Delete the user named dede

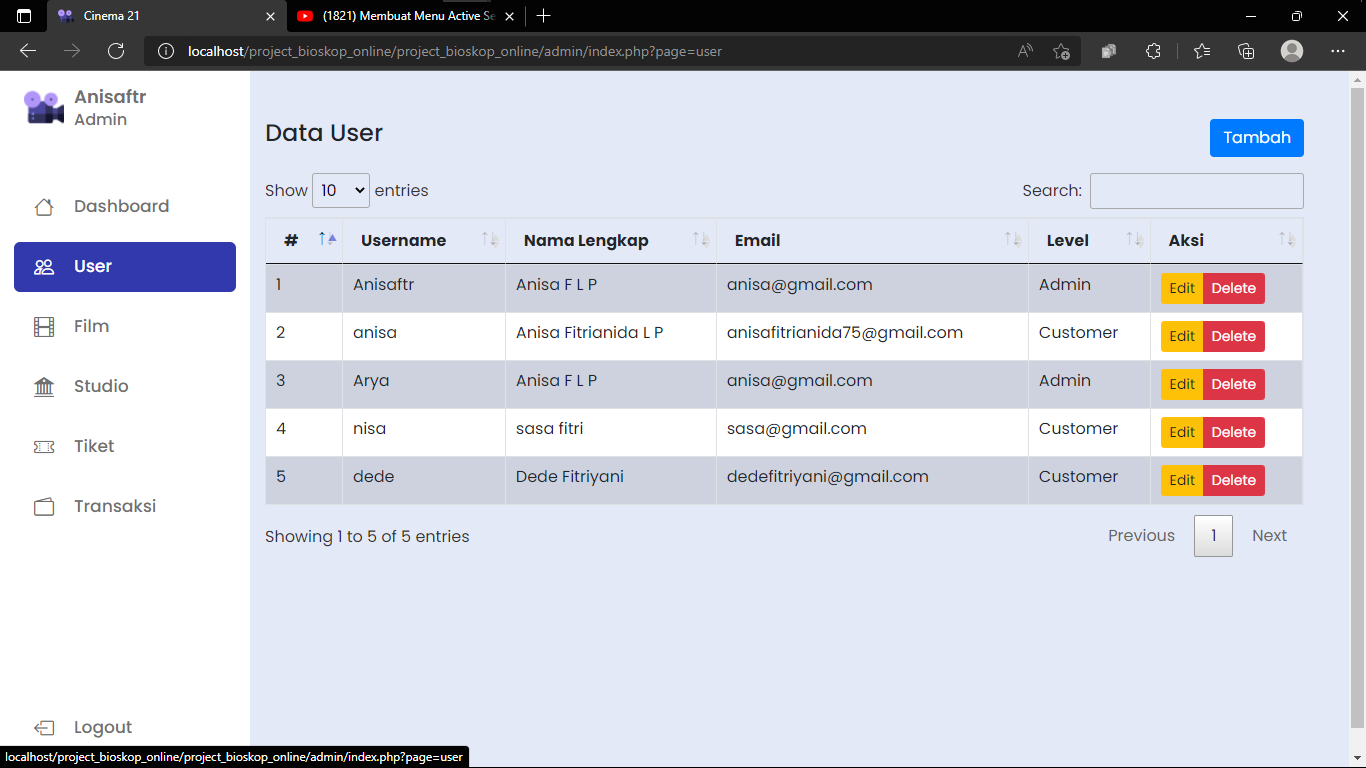1233,480
